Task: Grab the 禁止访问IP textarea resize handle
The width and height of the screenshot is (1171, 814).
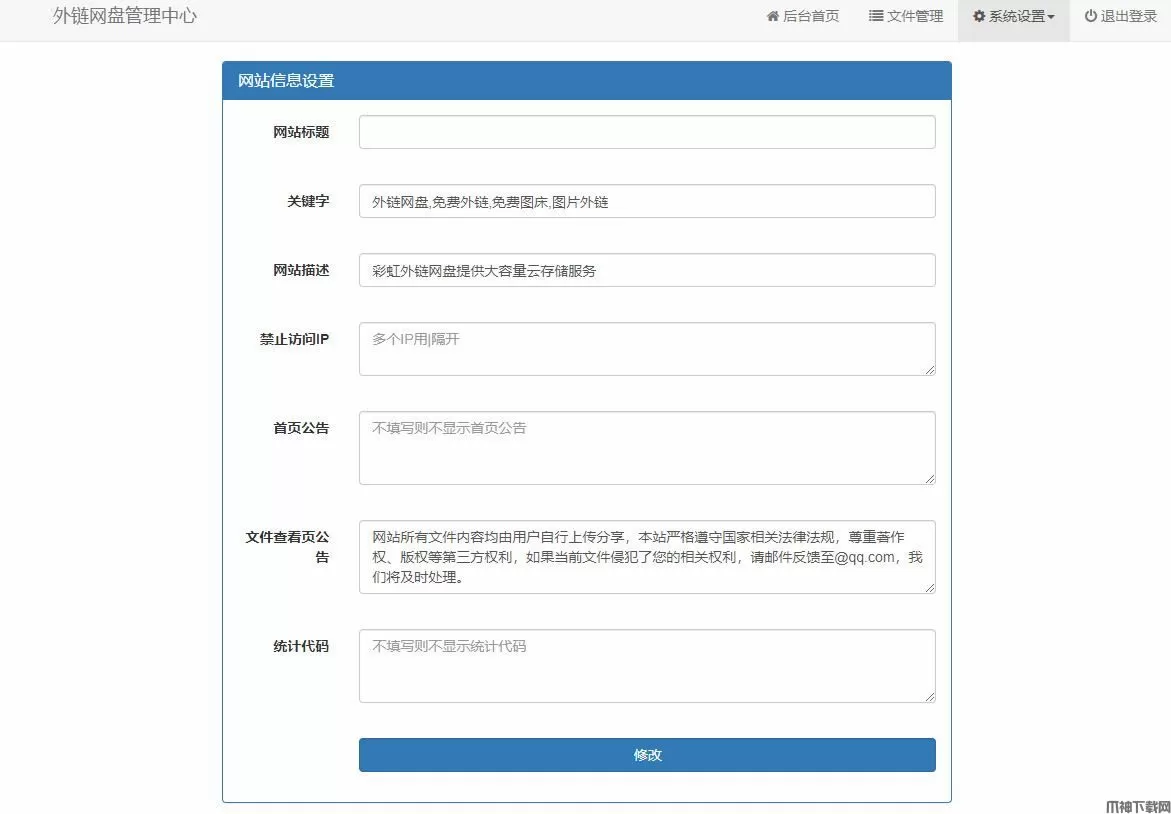Action: [930, 370]
